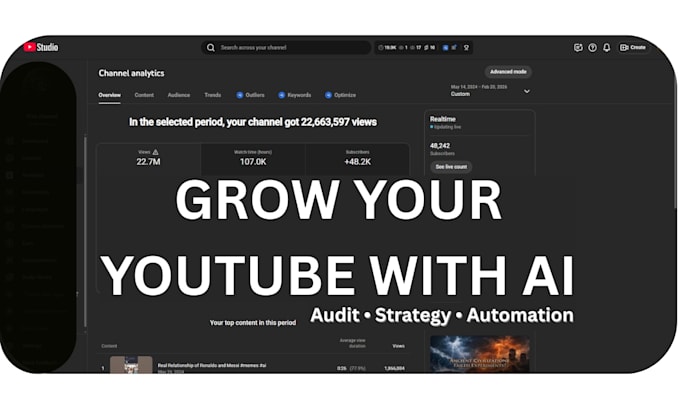Click the blue square extension icon in top bar

pyautogui.click(x=445, y=47)
